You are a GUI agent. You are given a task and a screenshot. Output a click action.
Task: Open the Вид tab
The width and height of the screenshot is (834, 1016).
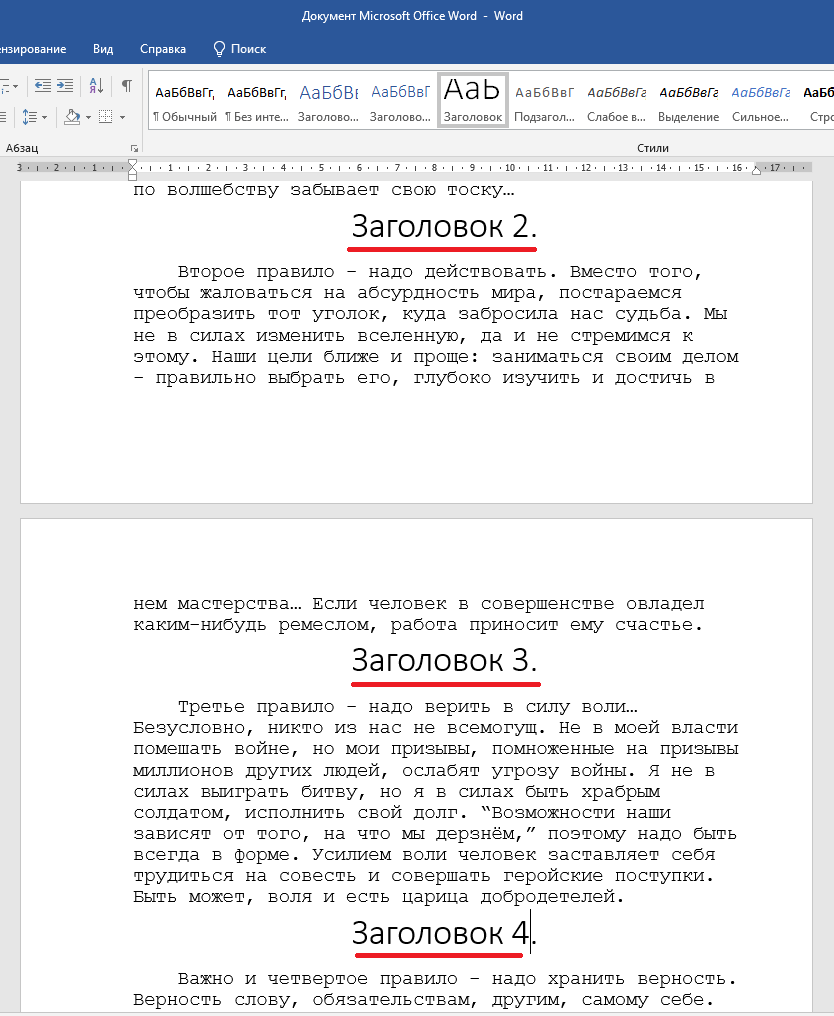coord(102,49)
